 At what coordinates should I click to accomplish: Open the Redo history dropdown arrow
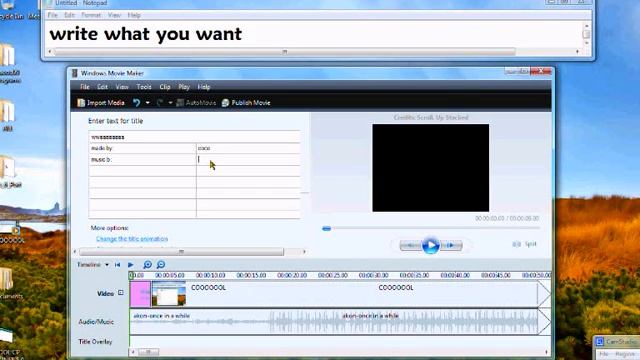click(x=170, y=103)
